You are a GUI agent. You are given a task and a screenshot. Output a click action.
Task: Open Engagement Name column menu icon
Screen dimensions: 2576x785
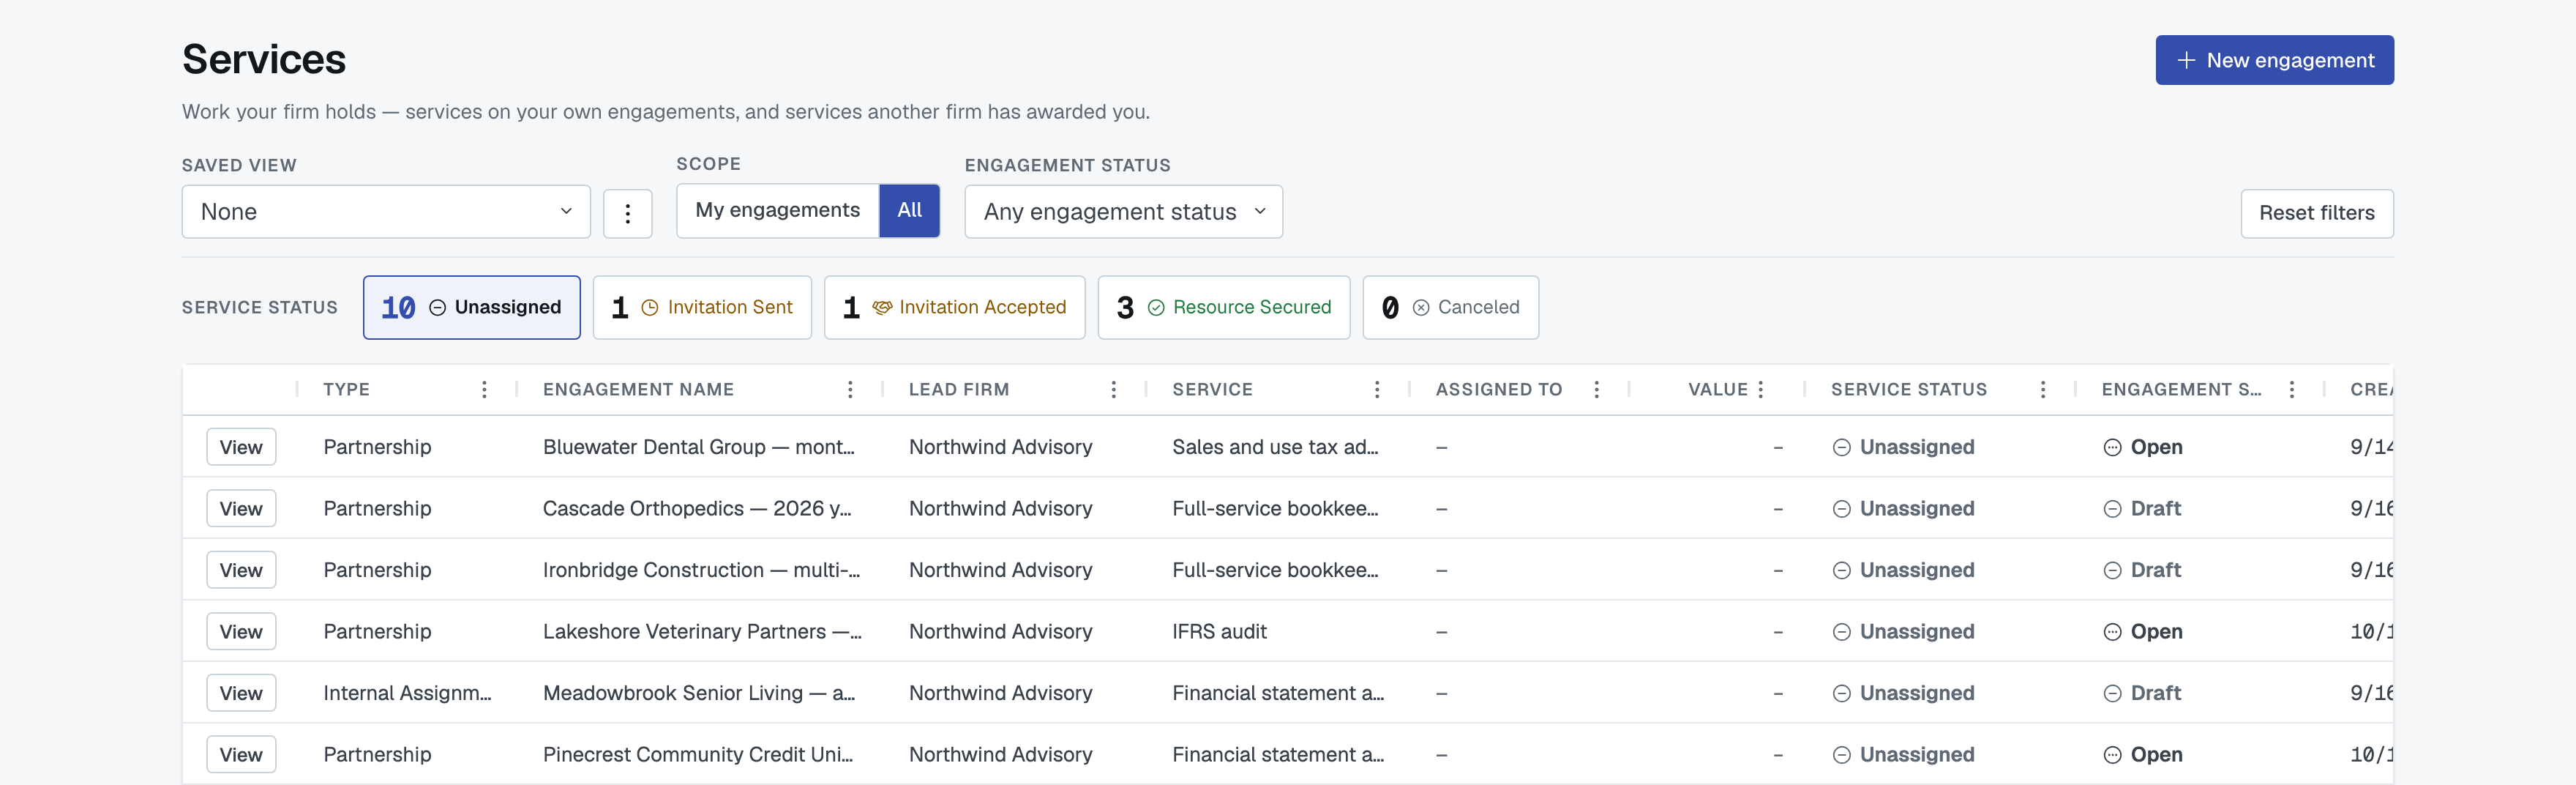point(850,390)
